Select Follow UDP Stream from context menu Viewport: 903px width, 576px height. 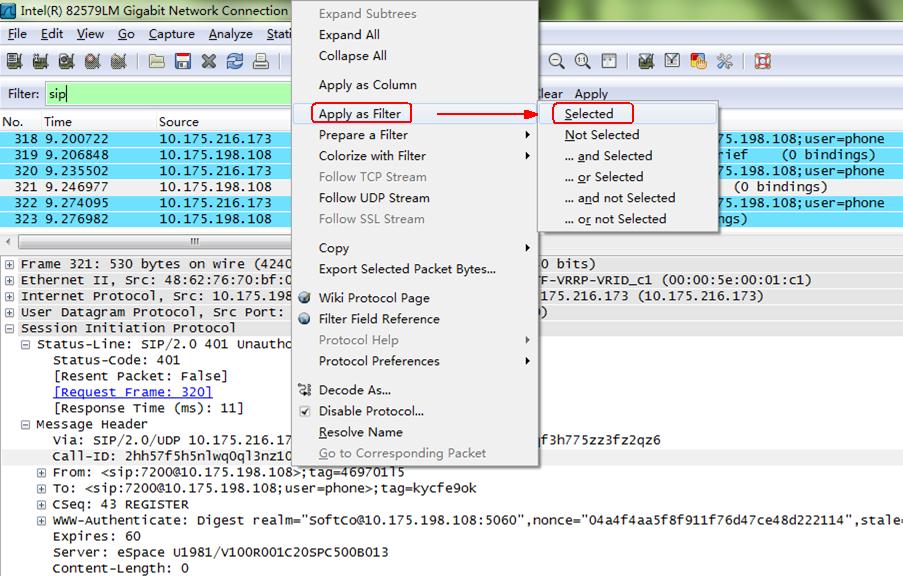(416, 198)
